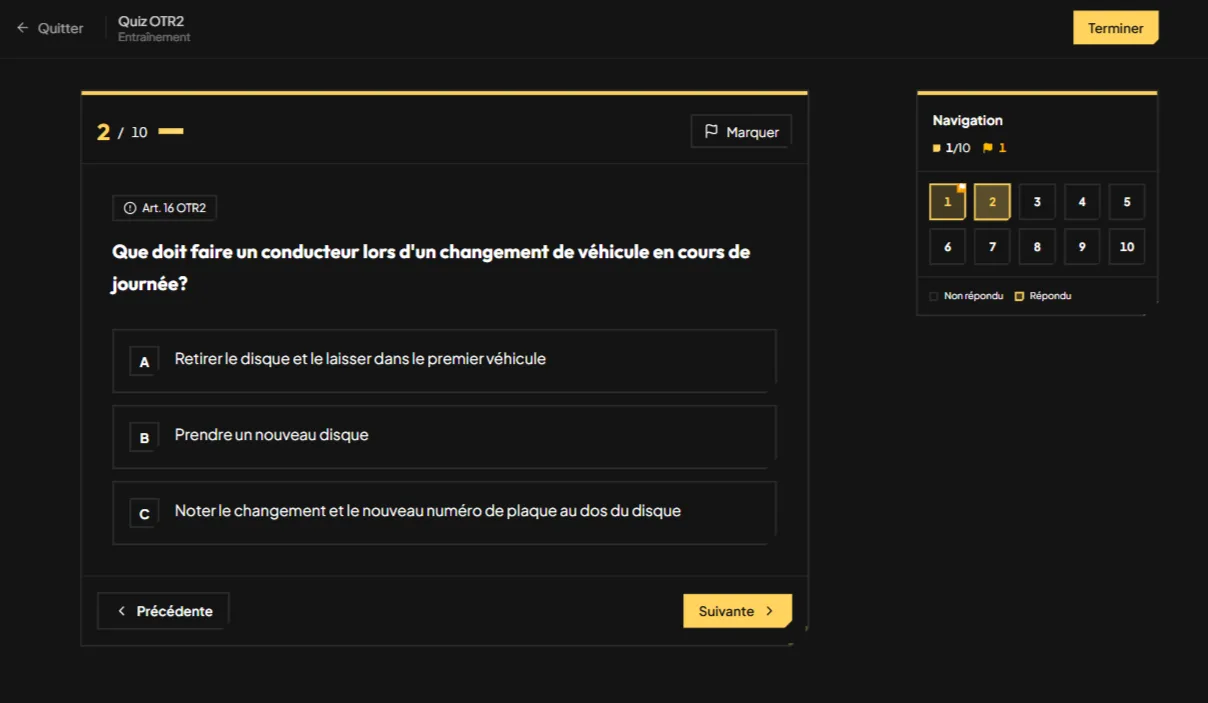The image size is (1208, 703).
Task: Jump to question 10 in Navigation
Action: click(1127, 247)
